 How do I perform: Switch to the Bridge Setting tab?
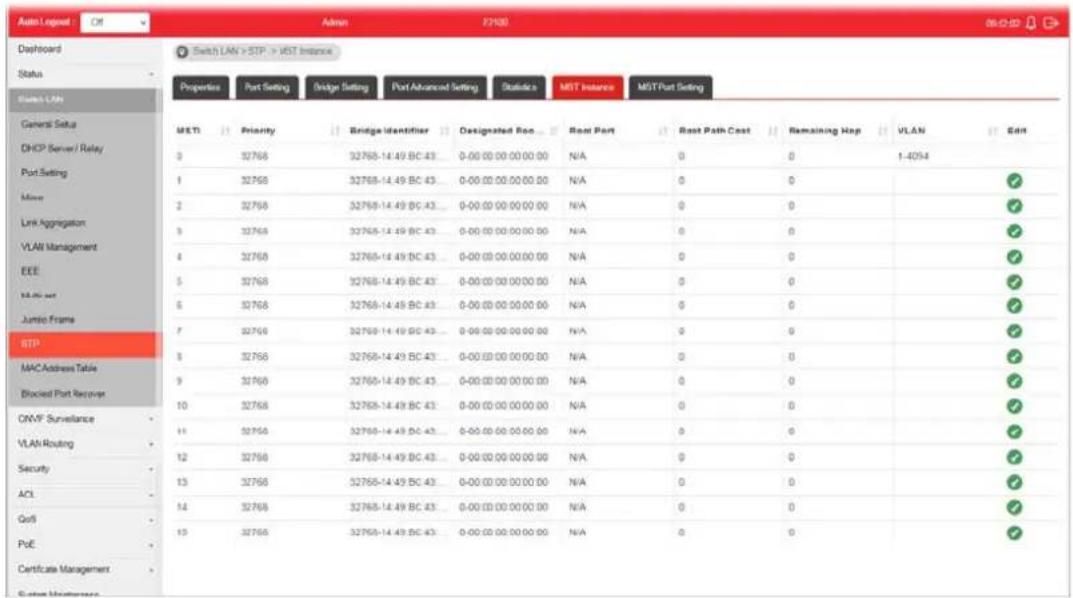(341, 88)
